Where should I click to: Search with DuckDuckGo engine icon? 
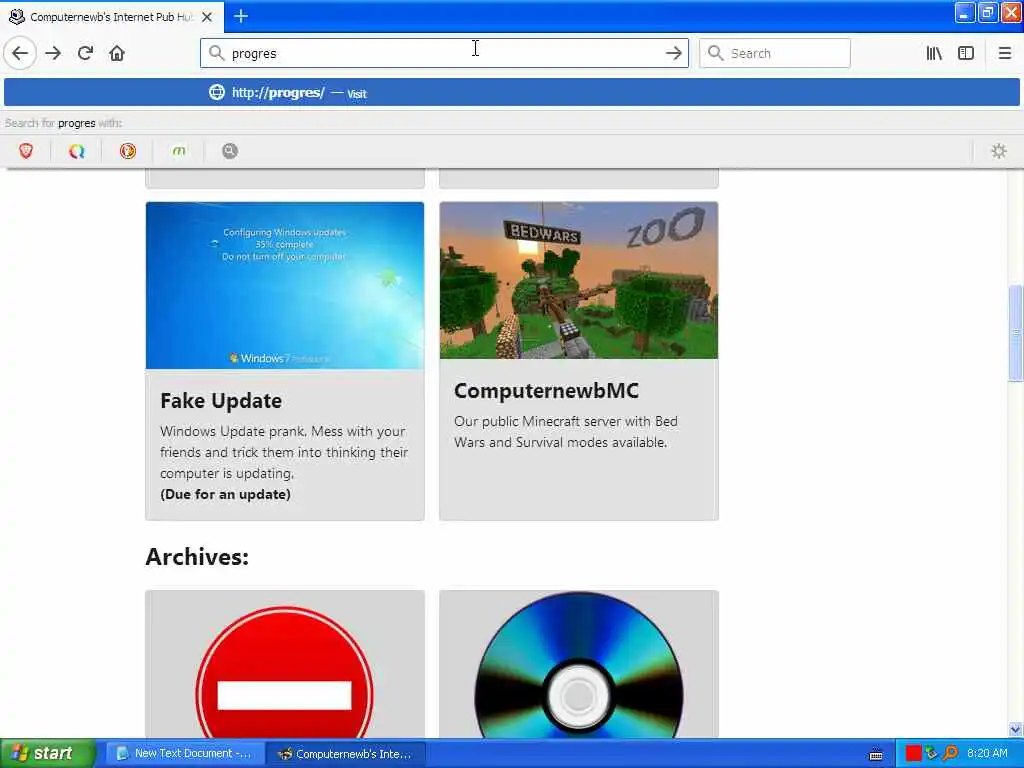pos(128,151)
